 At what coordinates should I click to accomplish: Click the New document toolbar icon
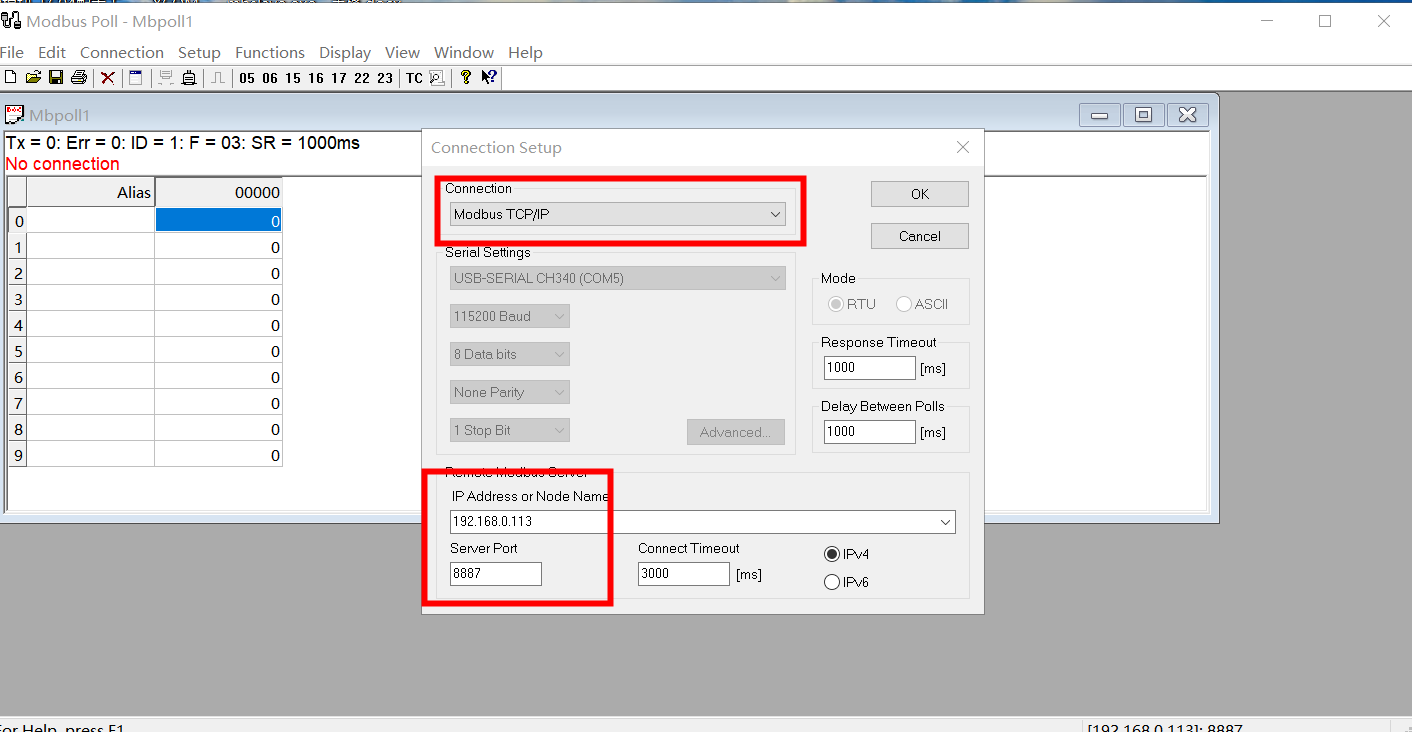tap(10, 78)
